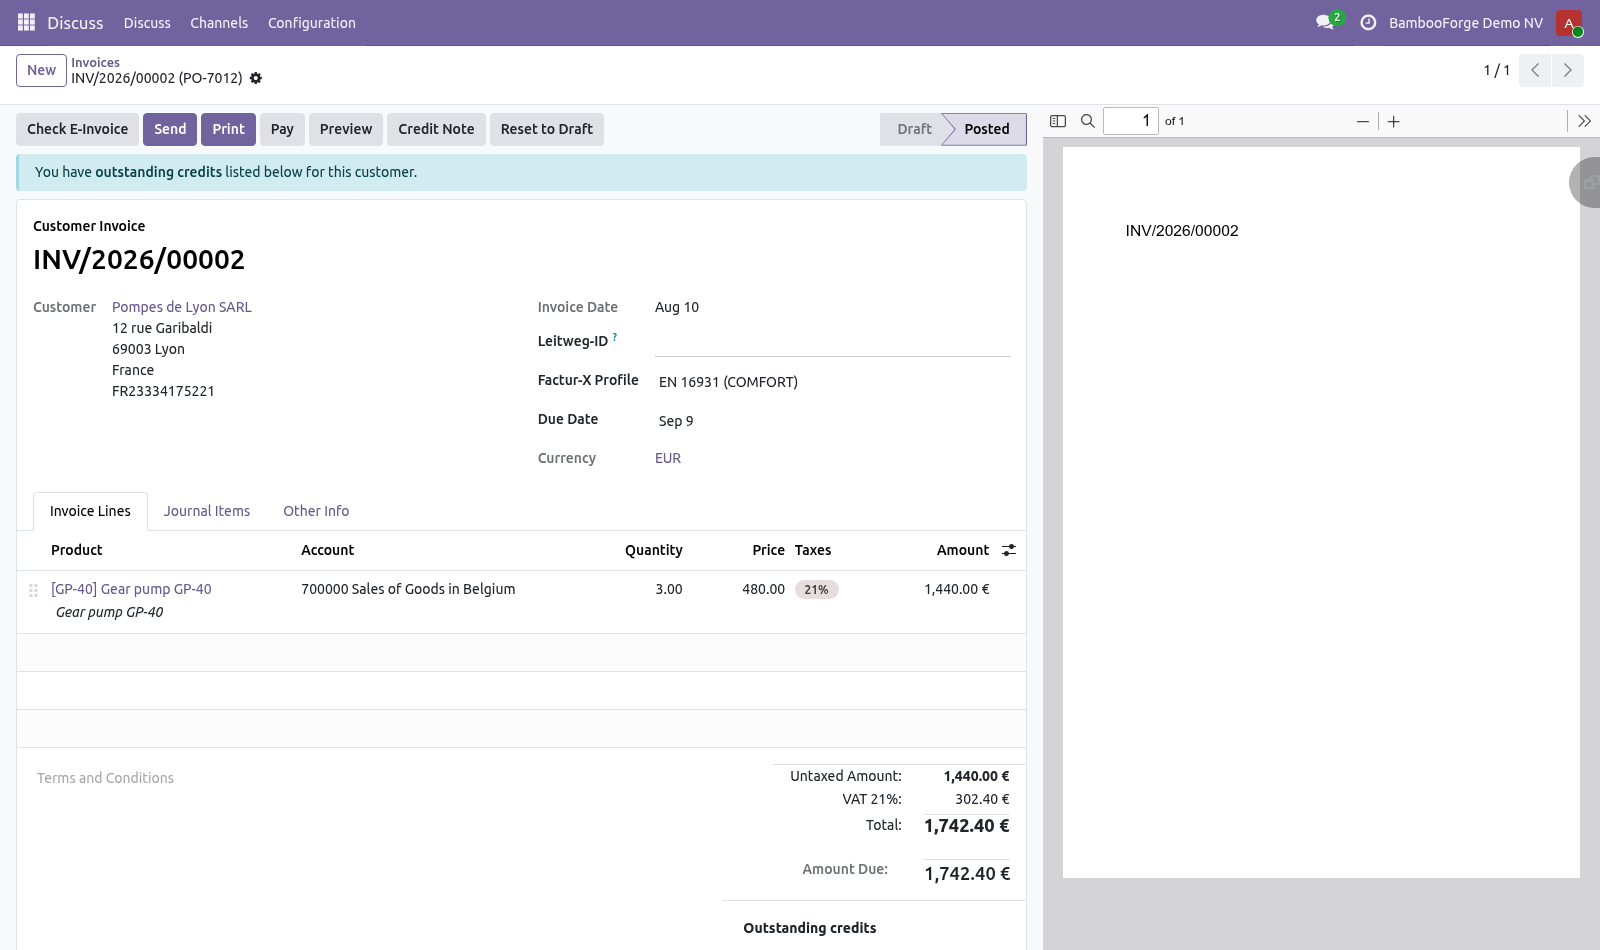The width and height of the screenshot is (1600, 950).
Task: Click the PDF page number field
Action: 1131,121
